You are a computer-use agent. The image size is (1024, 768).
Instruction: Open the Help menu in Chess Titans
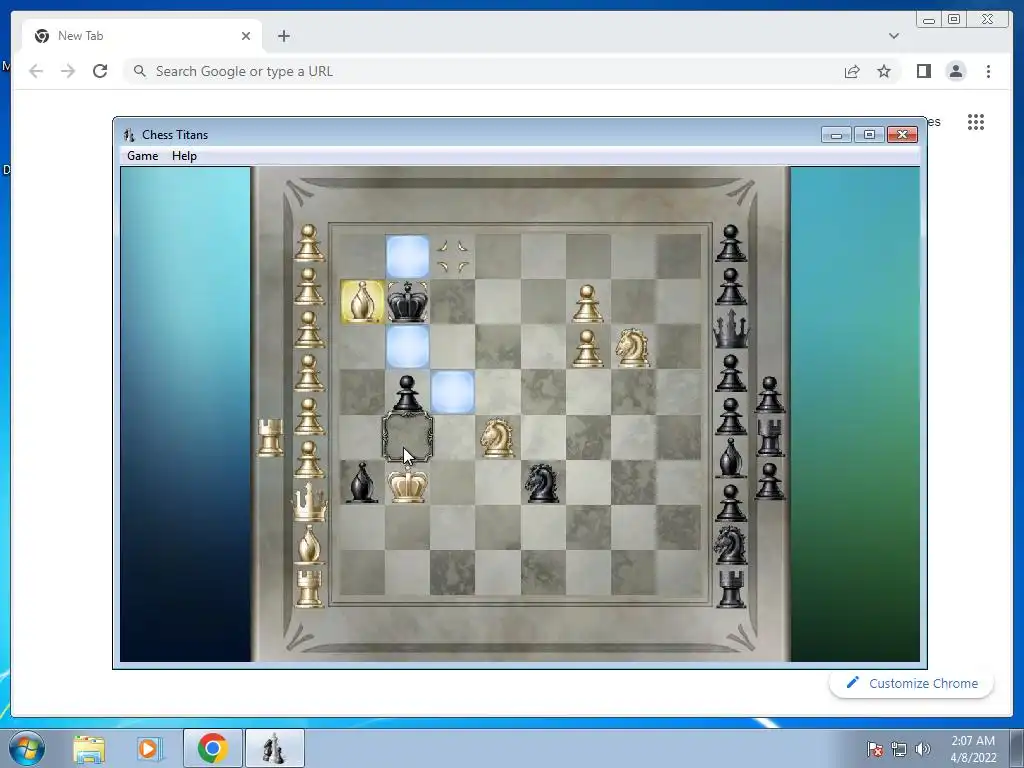[184, 155]
